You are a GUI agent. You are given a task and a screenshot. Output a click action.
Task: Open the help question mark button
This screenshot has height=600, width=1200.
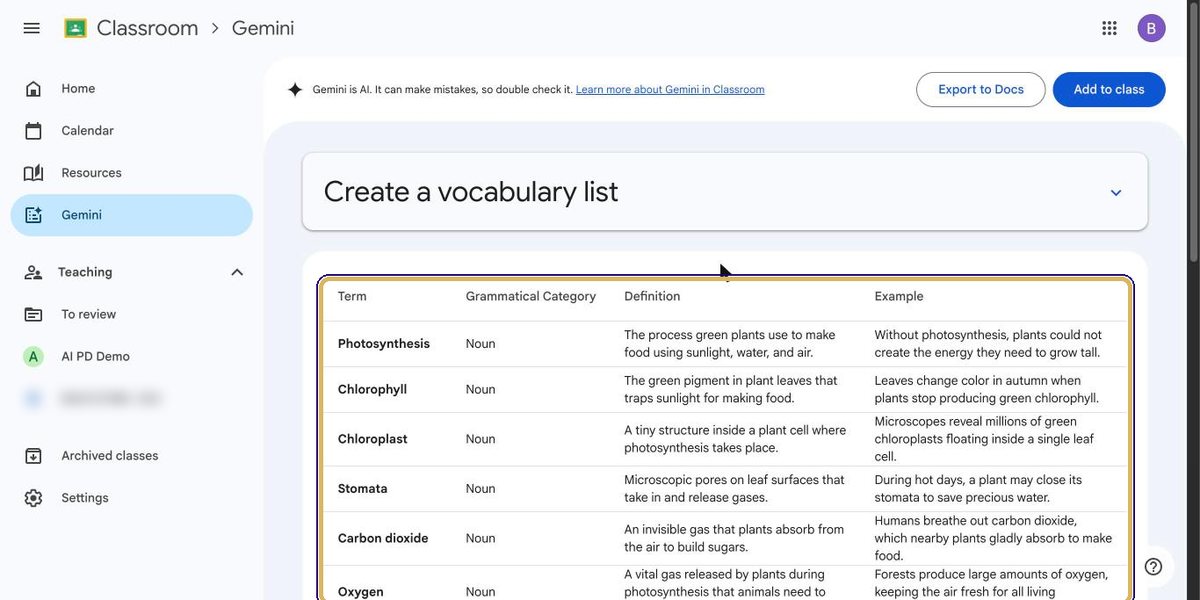[x=1153, y=567]
